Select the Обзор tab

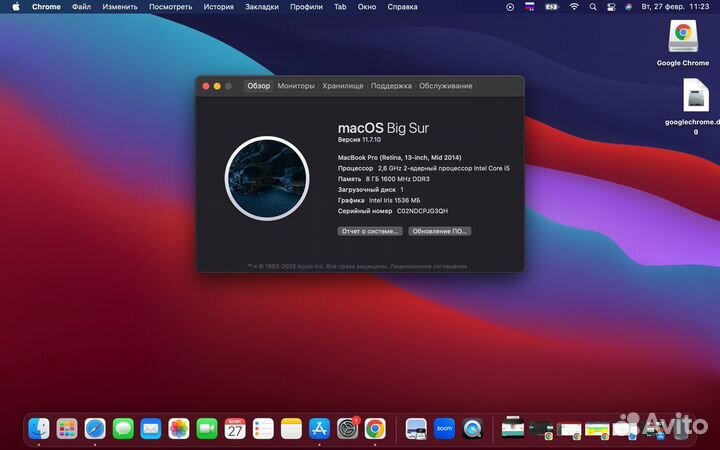259,86
